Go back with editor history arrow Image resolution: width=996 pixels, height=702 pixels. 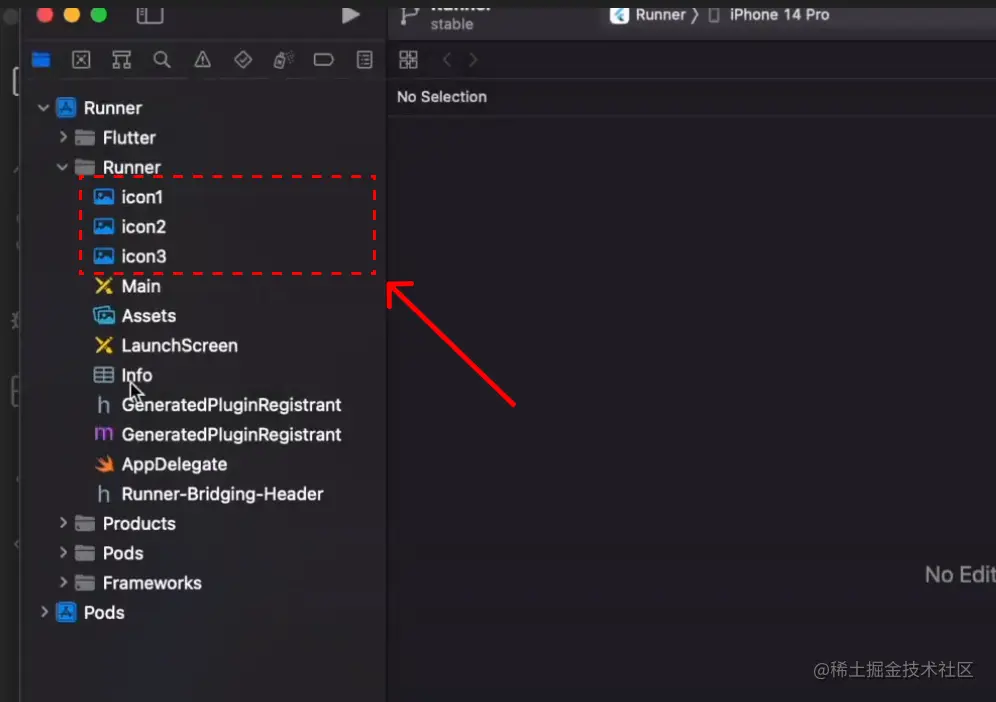[447, 60]
